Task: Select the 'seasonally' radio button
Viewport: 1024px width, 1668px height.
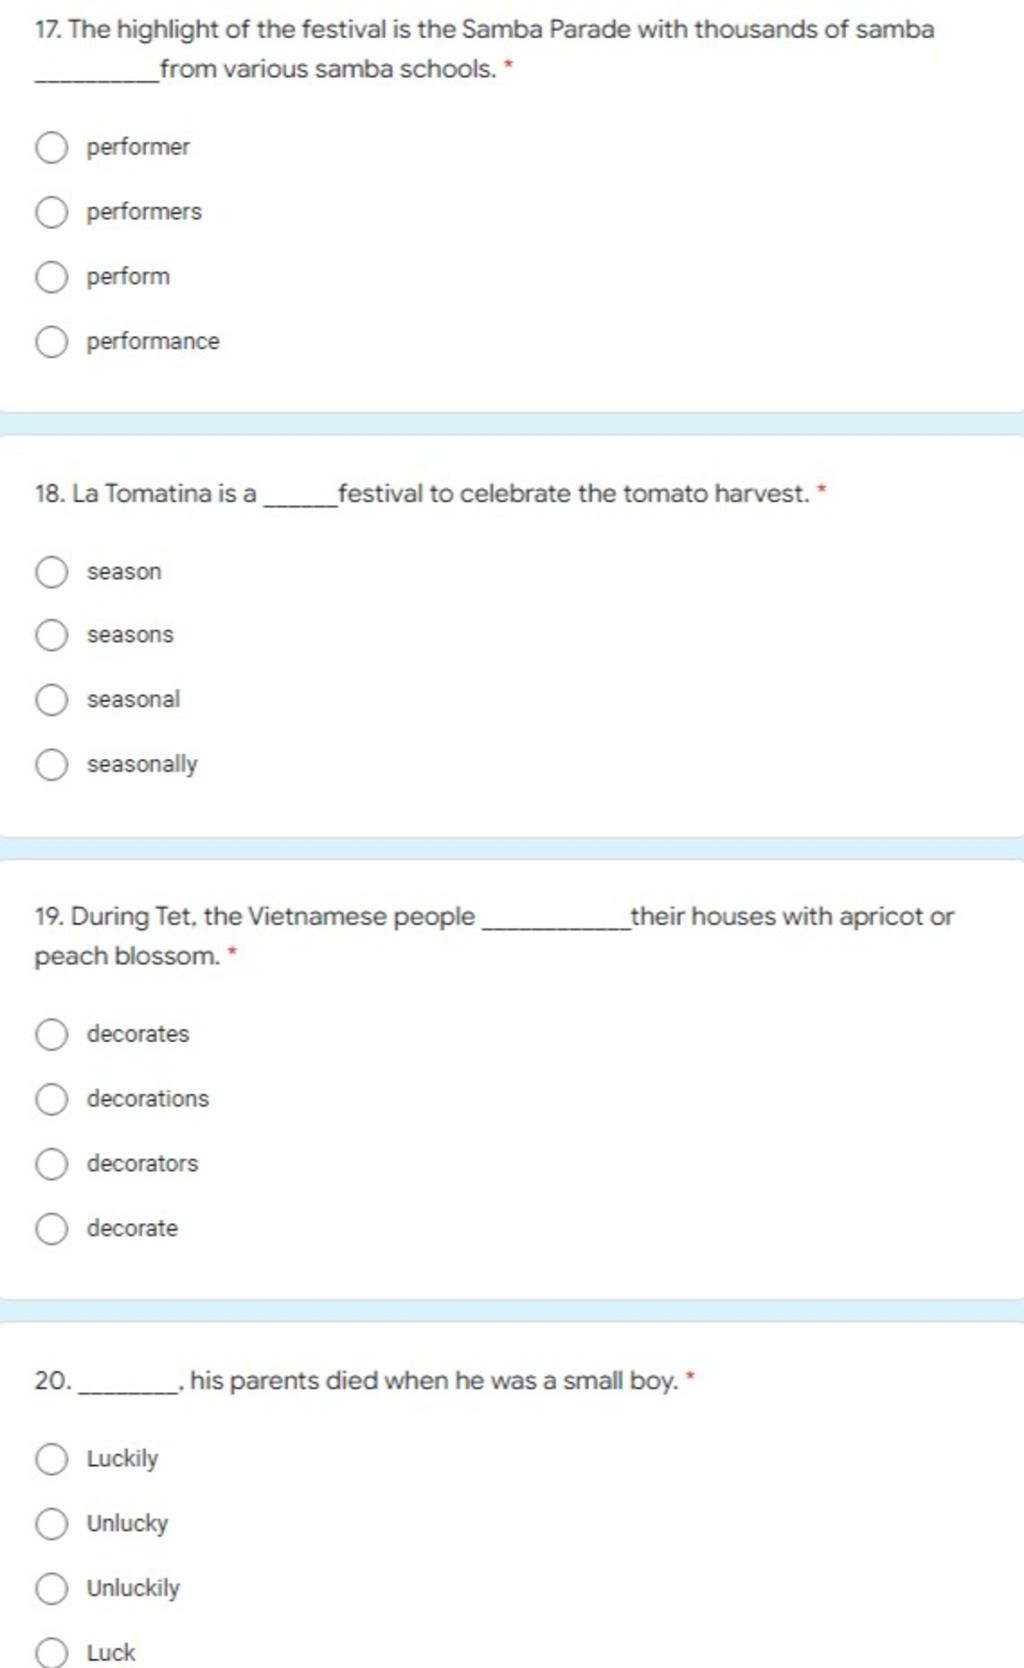Action: pyautogui.click(x=52, y=765)
